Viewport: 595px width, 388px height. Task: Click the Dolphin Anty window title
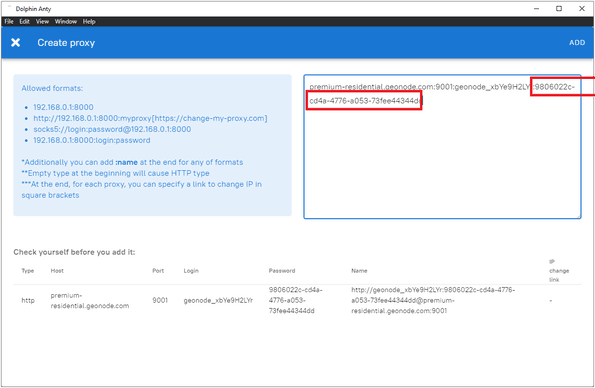tap(33, 9)
